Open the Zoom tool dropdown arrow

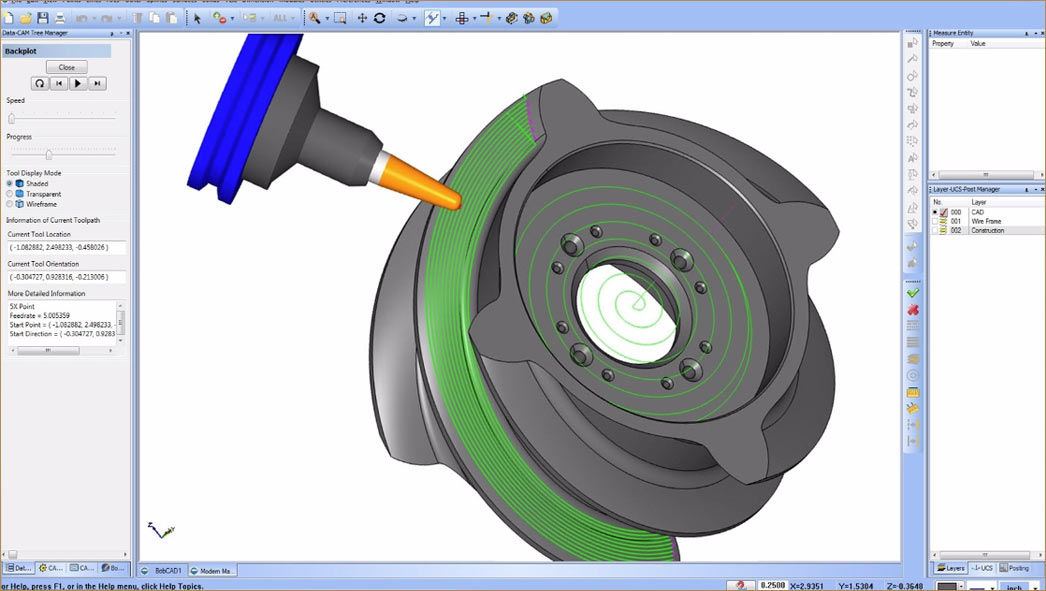[326, 19]
